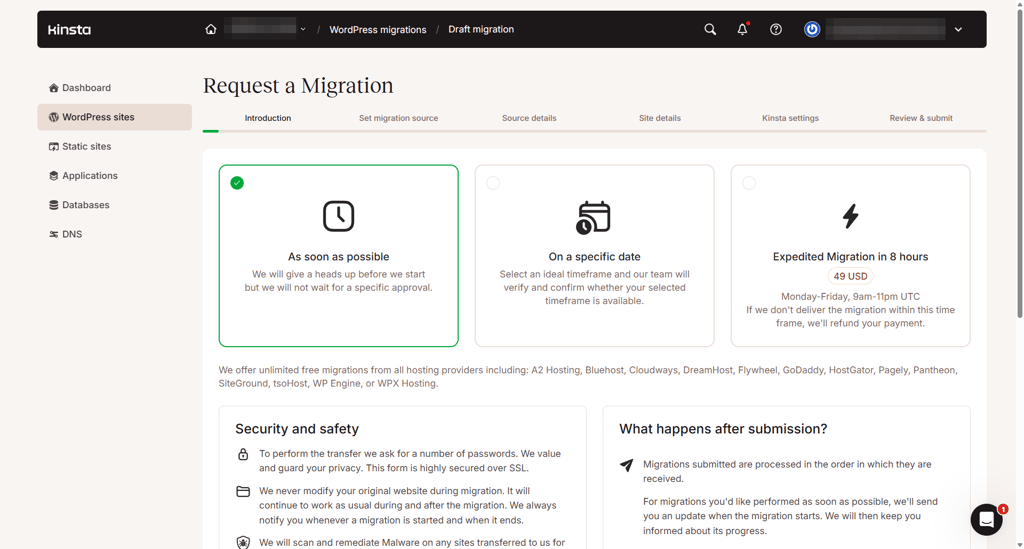
Task: Open the Static sites sidebar item
Action: pyautogui.click(x=114, y=146)
